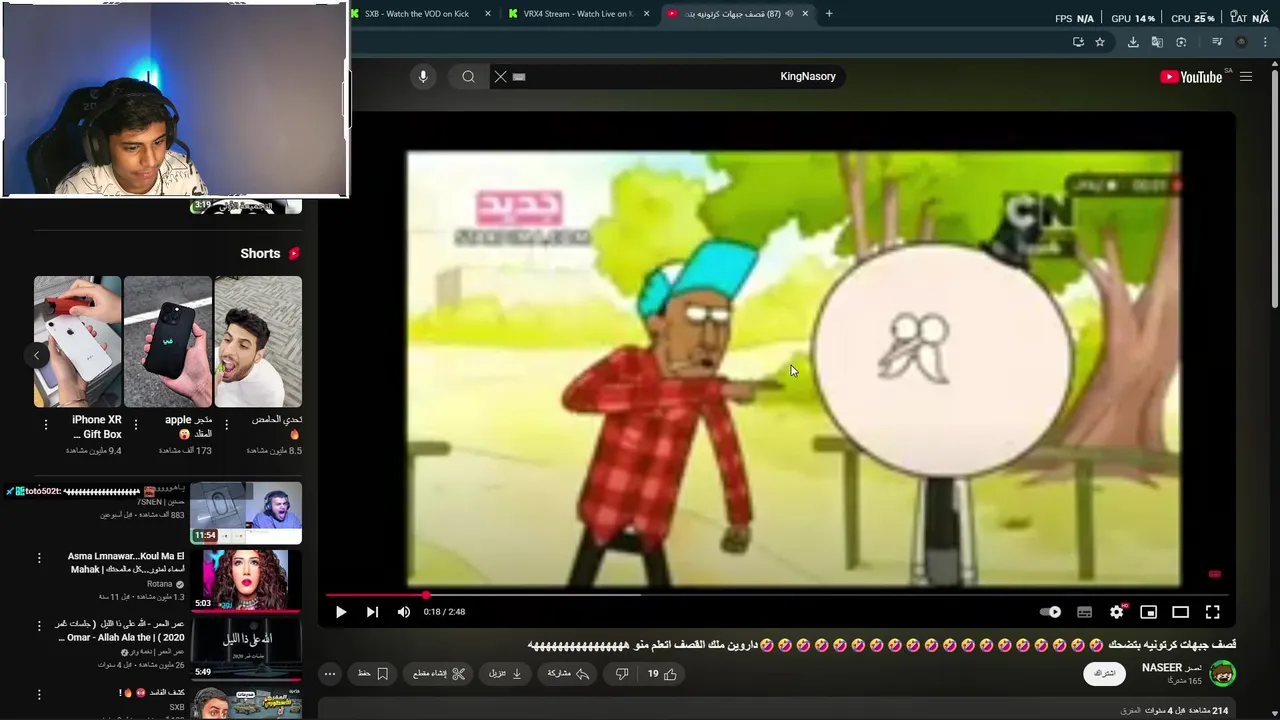Show previous Shorts with left arrow
This screenshot has width=1280, height=720.
[x=36, y=355]
